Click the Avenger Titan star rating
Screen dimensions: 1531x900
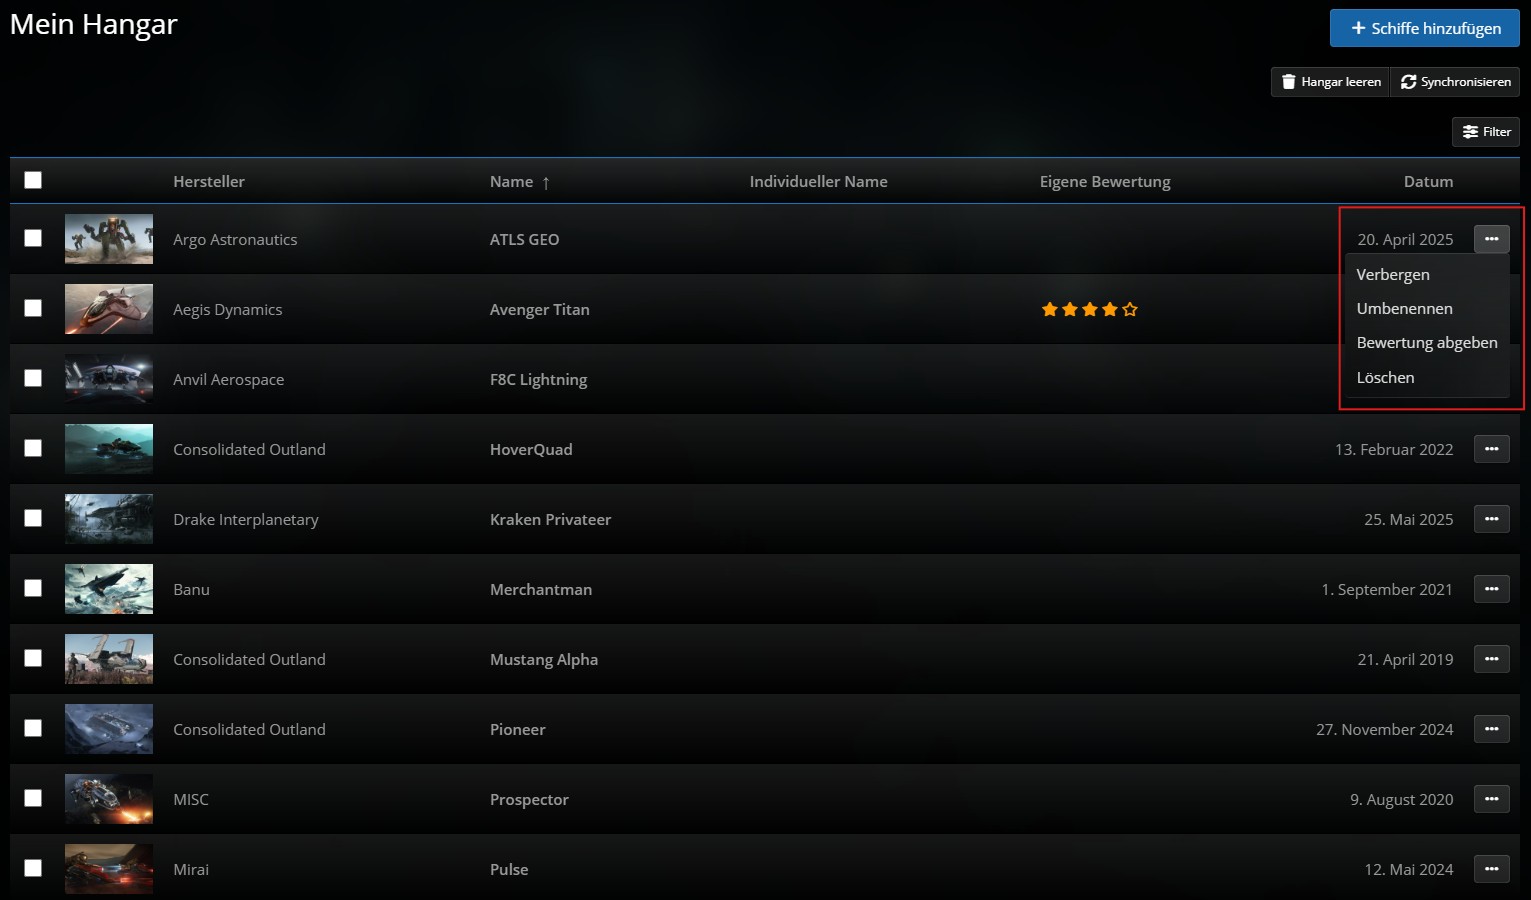click(x=1089, y=310)
